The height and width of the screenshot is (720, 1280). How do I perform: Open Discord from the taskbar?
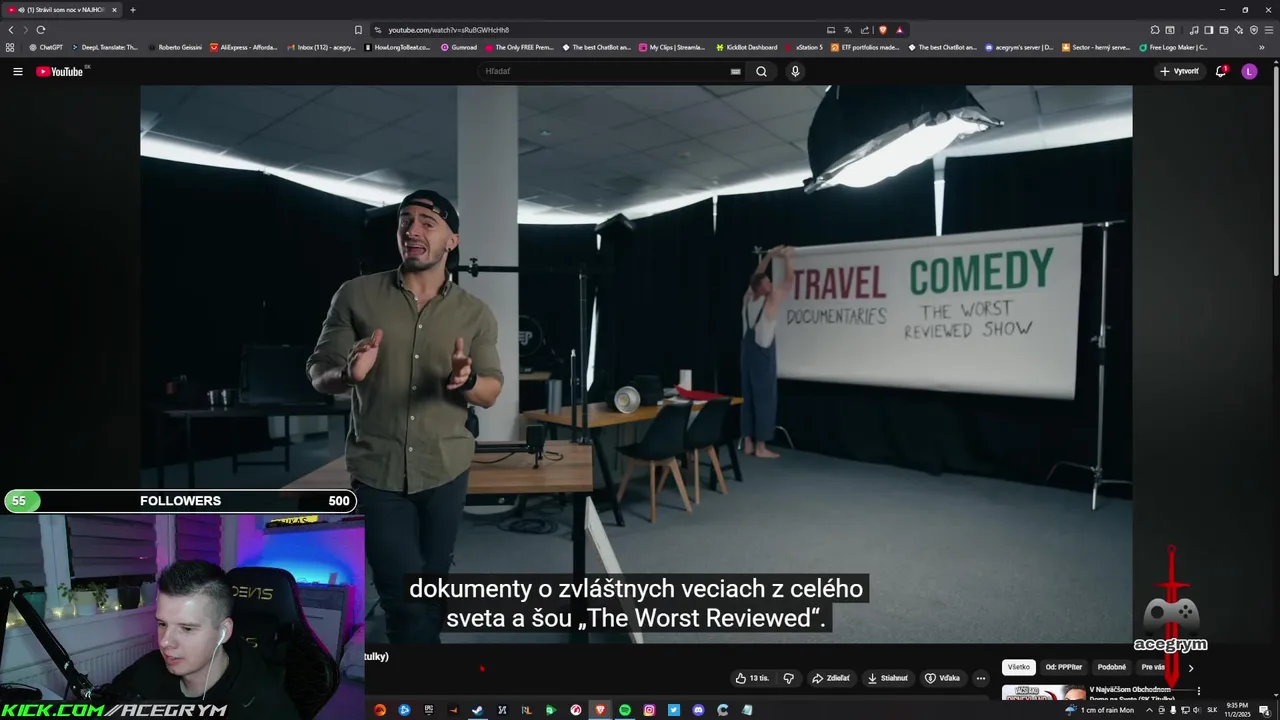point(698,710)
